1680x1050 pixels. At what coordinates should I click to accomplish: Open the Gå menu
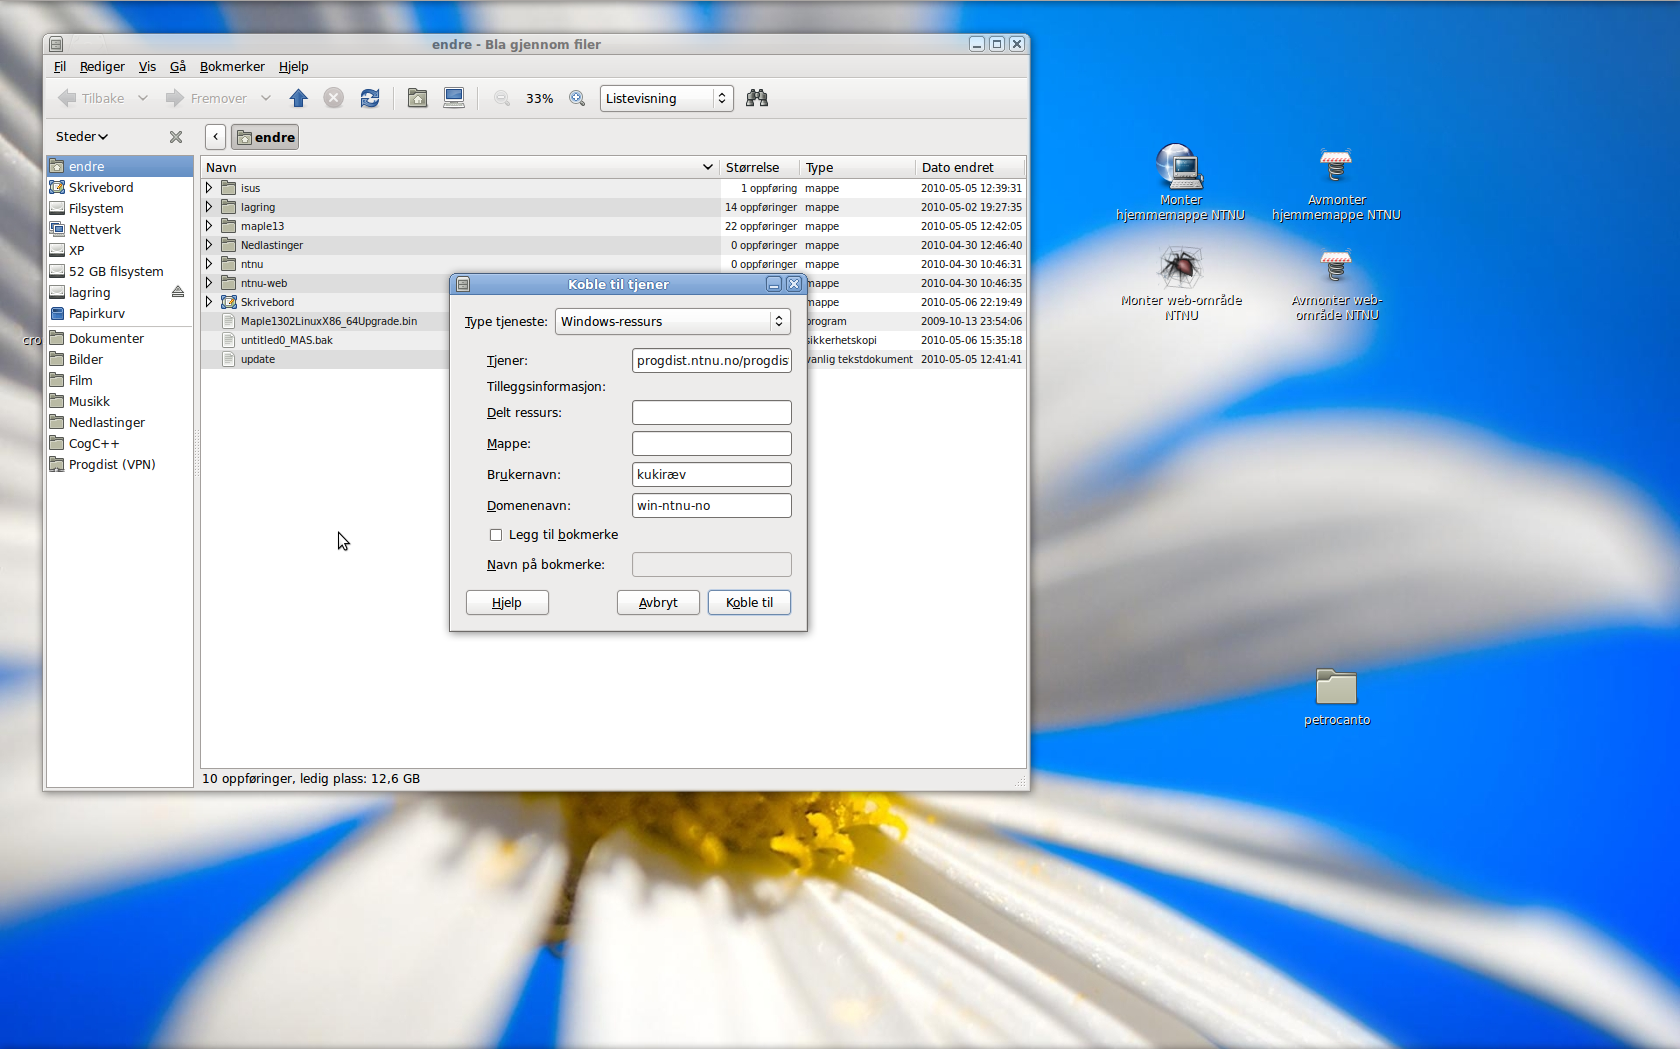click(178, 66)
